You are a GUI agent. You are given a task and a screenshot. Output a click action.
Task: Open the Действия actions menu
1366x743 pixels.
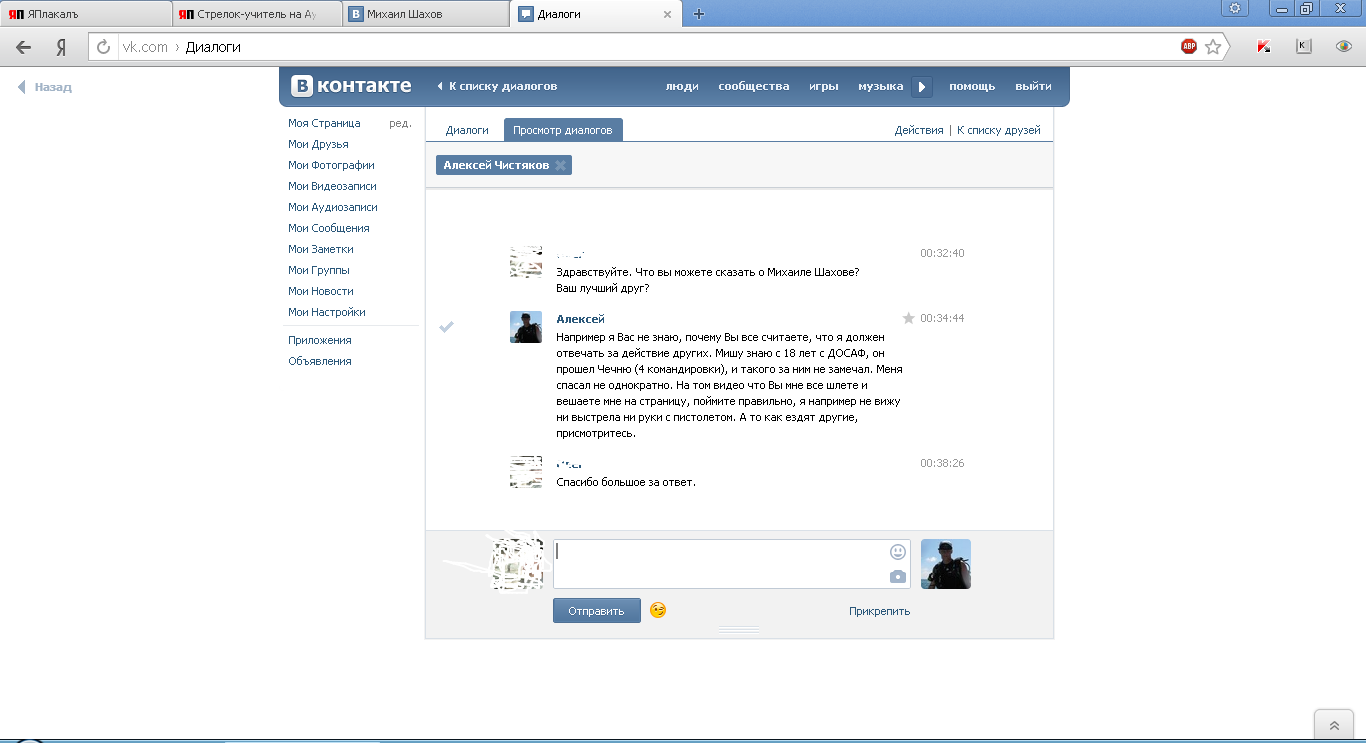pos(919,130)
